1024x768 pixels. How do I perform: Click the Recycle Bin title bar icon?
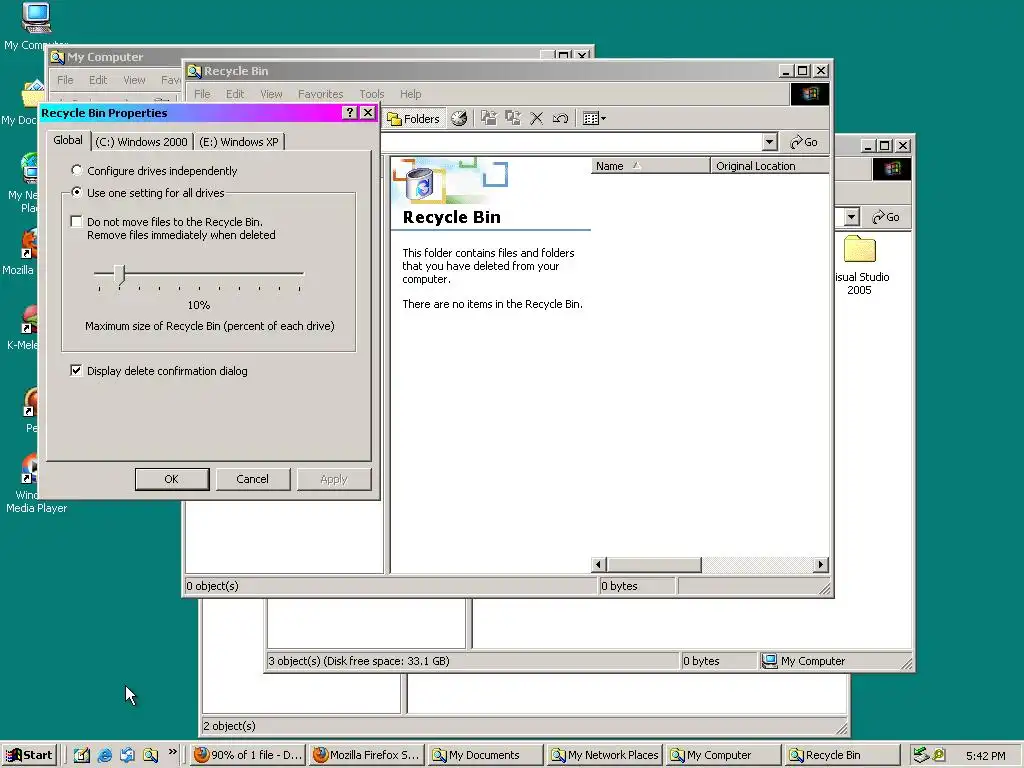pyautogui.click(x=195, y=71)
